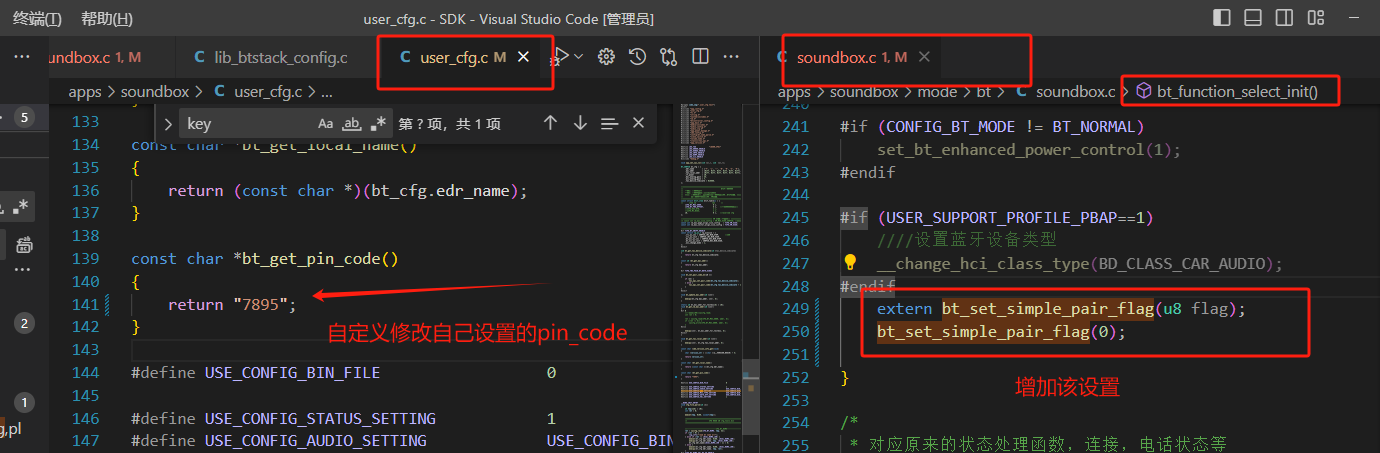
Task: Click USER_SUPPORT_PROFILE_PBAP on line 245
Action: point(1002,217)
